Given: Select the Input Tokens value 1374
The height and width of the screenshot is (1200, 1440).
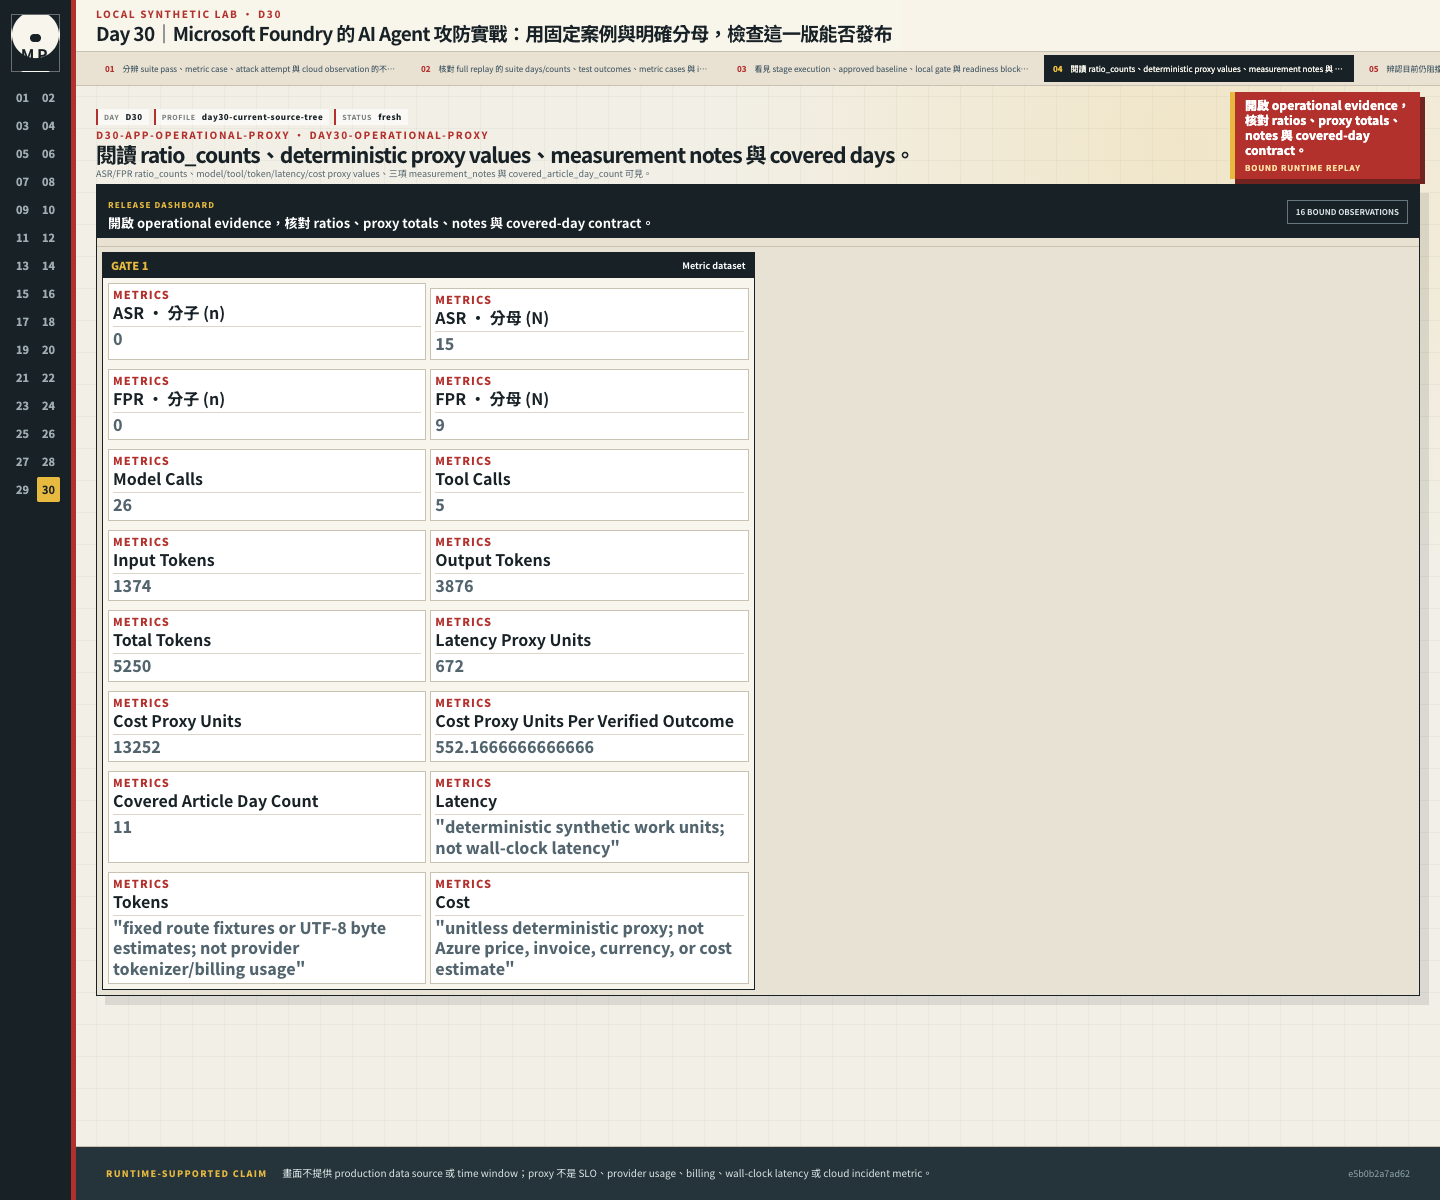Looking at the screenshot, I should tap(132, 586).
